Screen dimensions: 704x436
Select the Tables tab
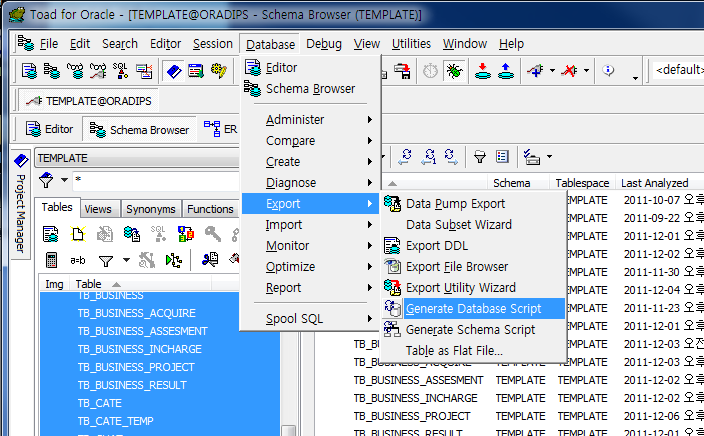coord(57,207)
